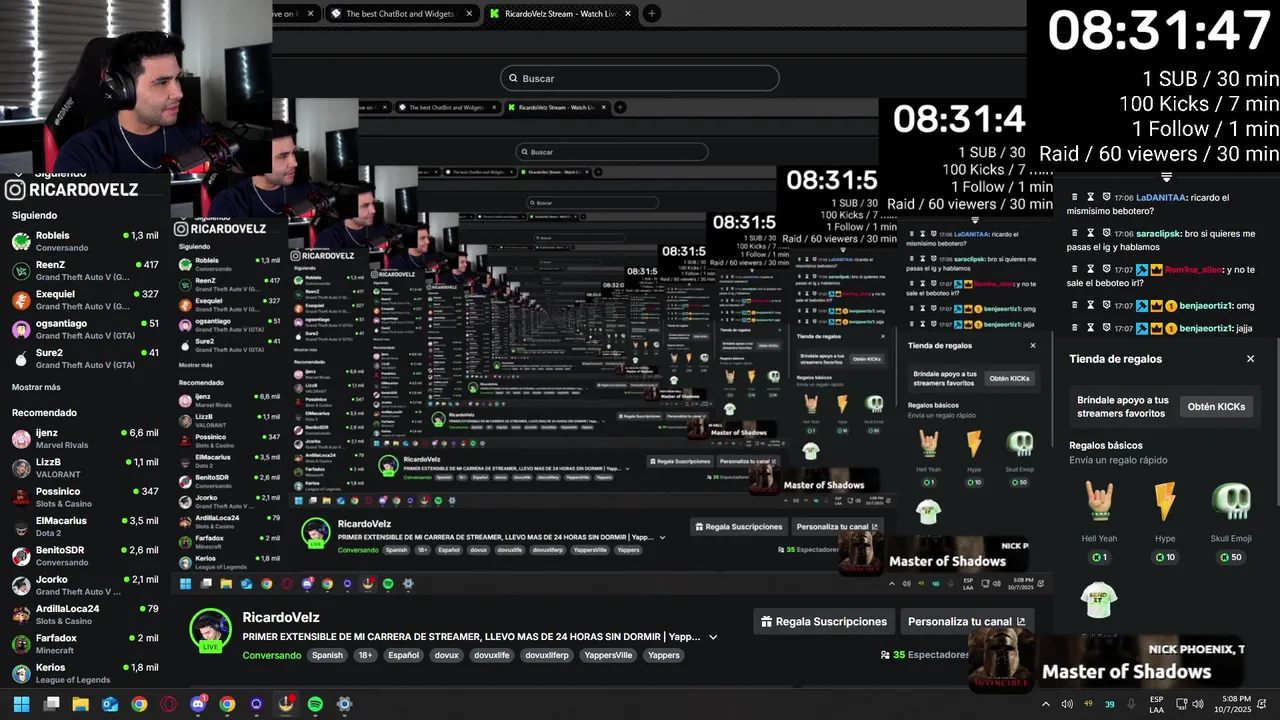Open BenitoSDR channel in sidebar

pyautogui.click(x=85, y=556)
